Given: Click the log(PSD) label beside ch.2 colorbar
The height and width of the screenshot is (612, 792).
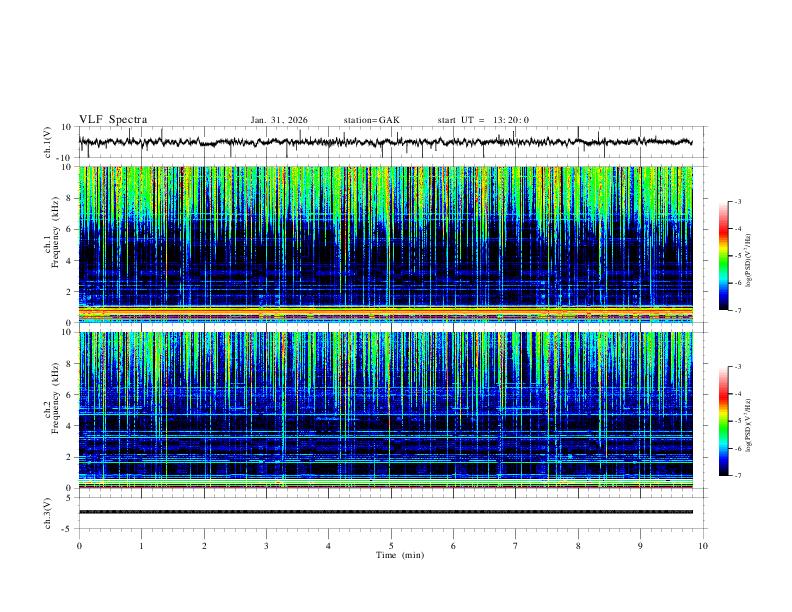Looking at the screenshot, I should click(749, 426).
